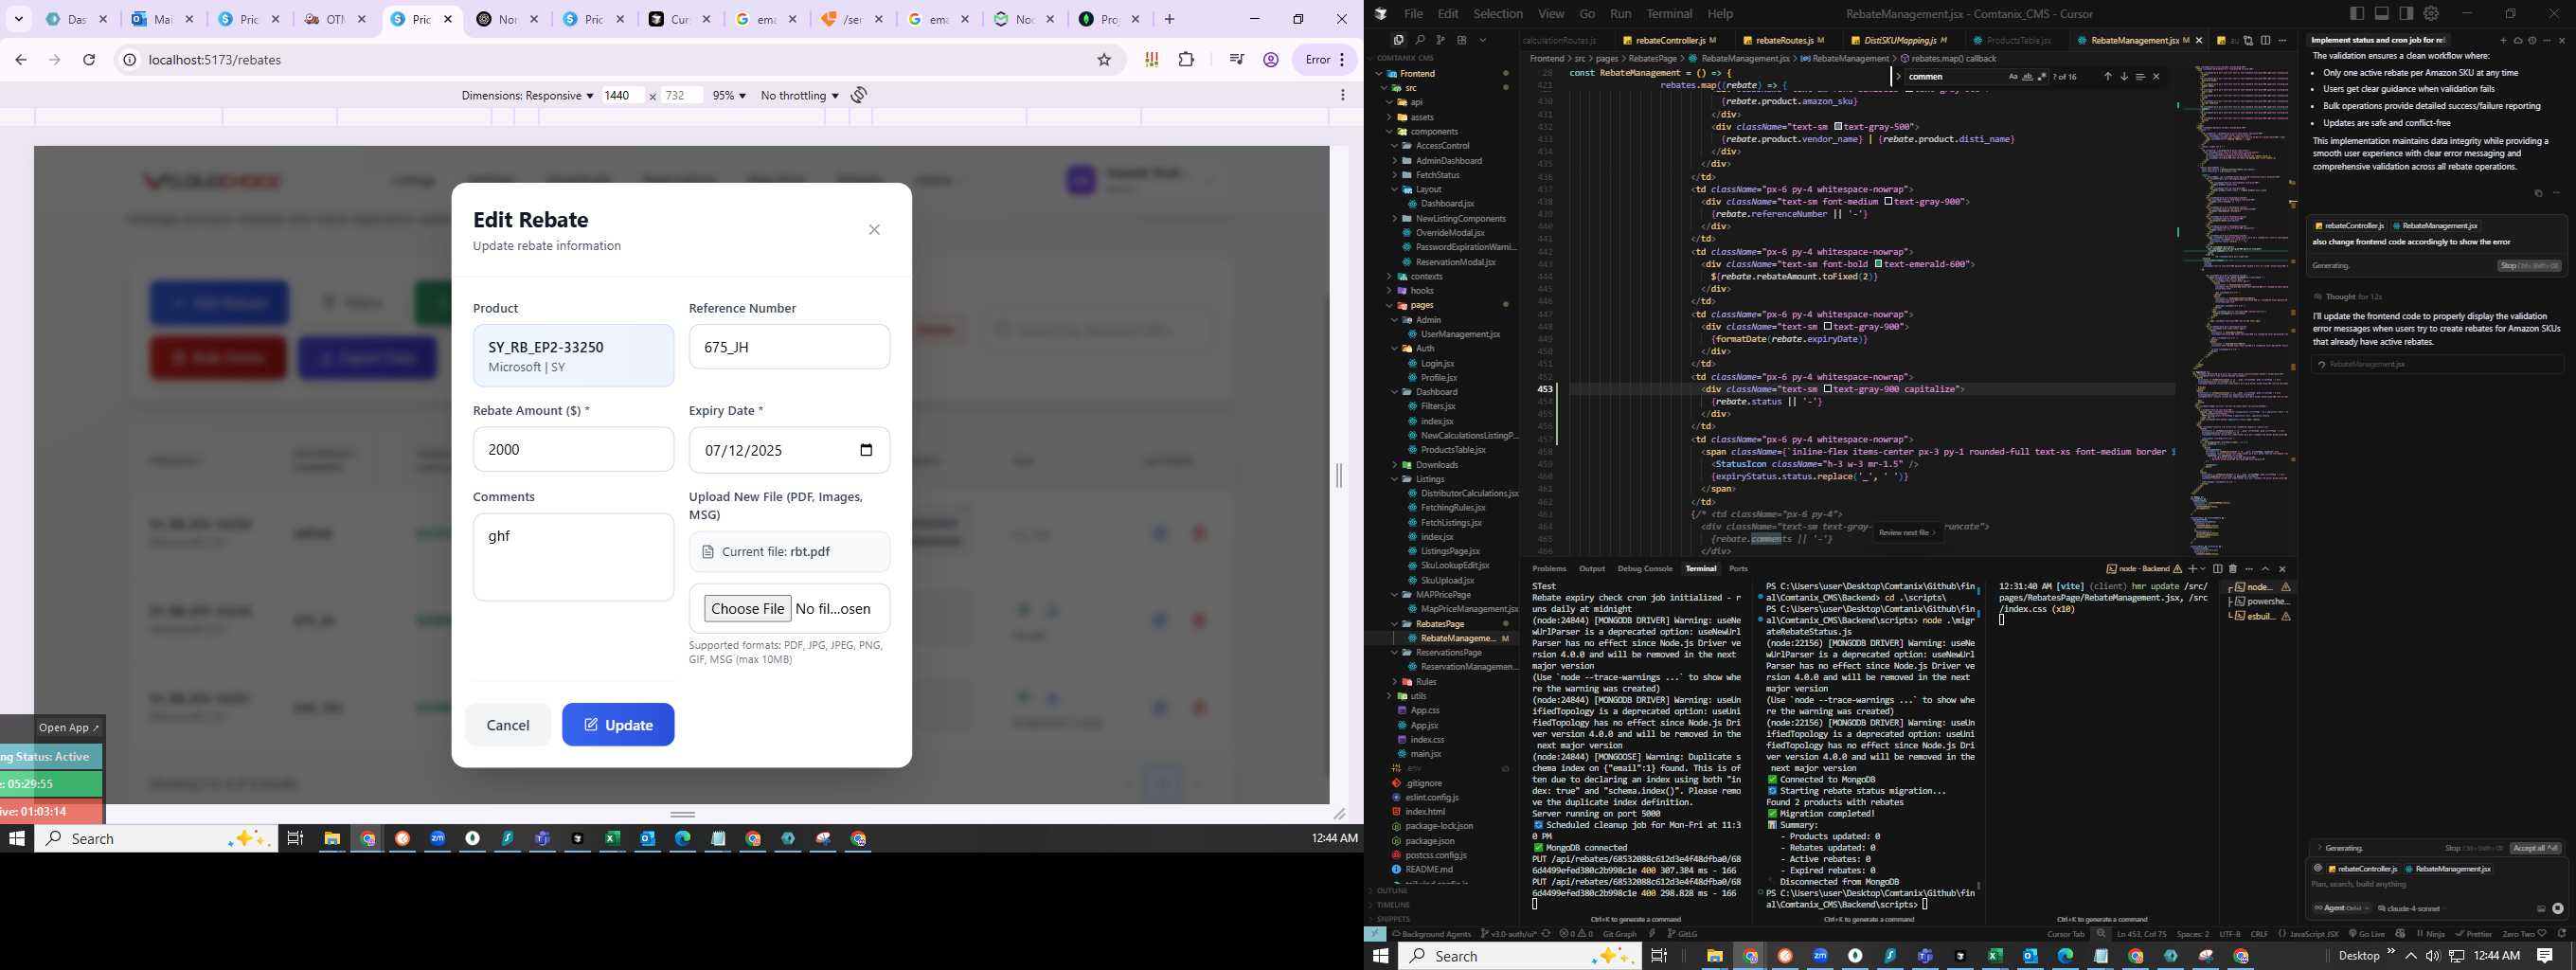This screenshot has width=2576, height=970.
Task: Open Excel from bottom Windows taskbar
Action: pyautogui.click(x=1995, y=956)
